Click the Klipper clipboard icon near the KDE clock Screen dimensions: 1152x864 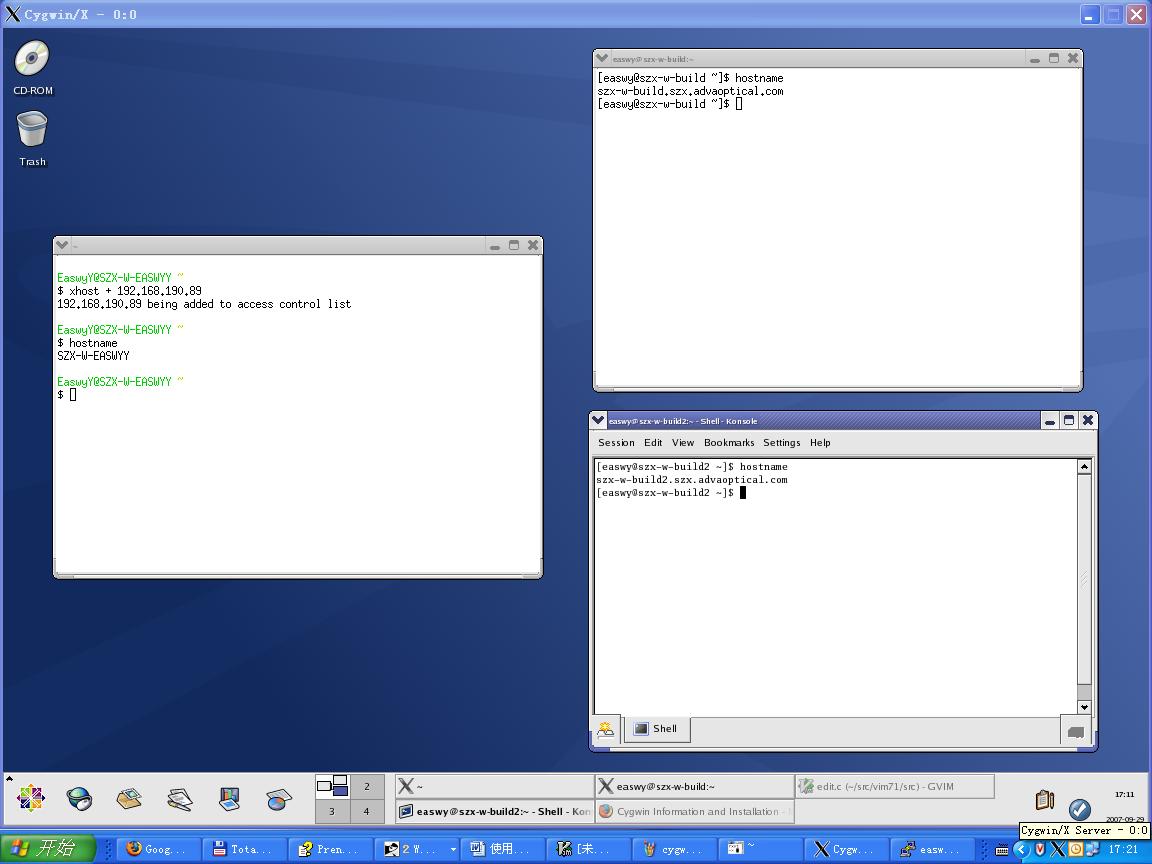[1044, 798]
